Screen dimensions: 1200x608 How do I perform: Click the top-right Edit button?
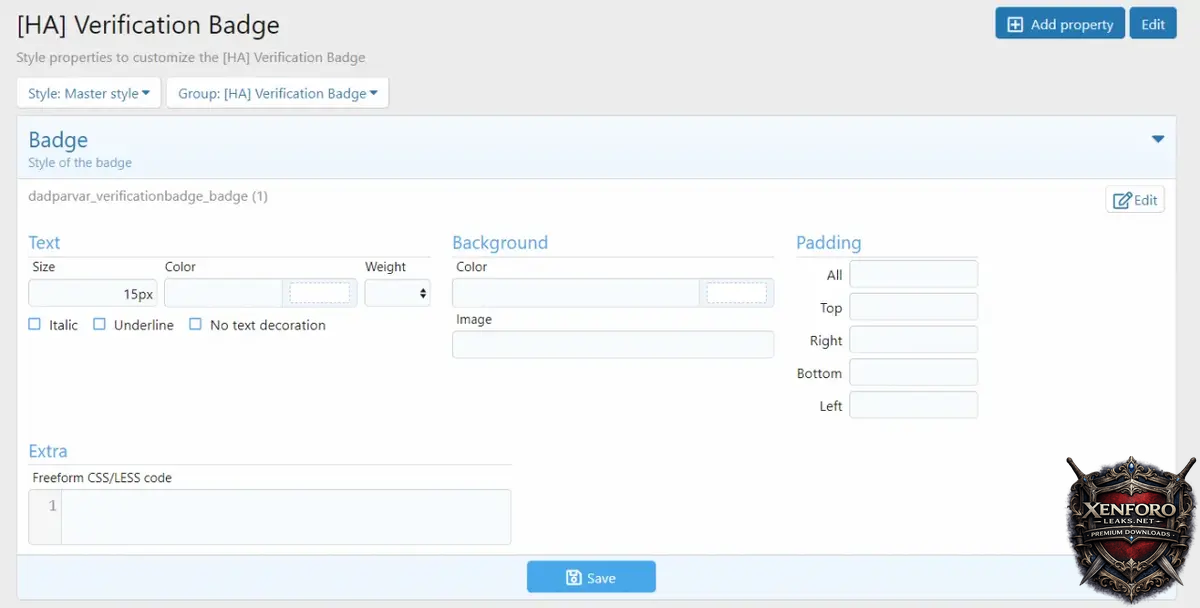1153,24
